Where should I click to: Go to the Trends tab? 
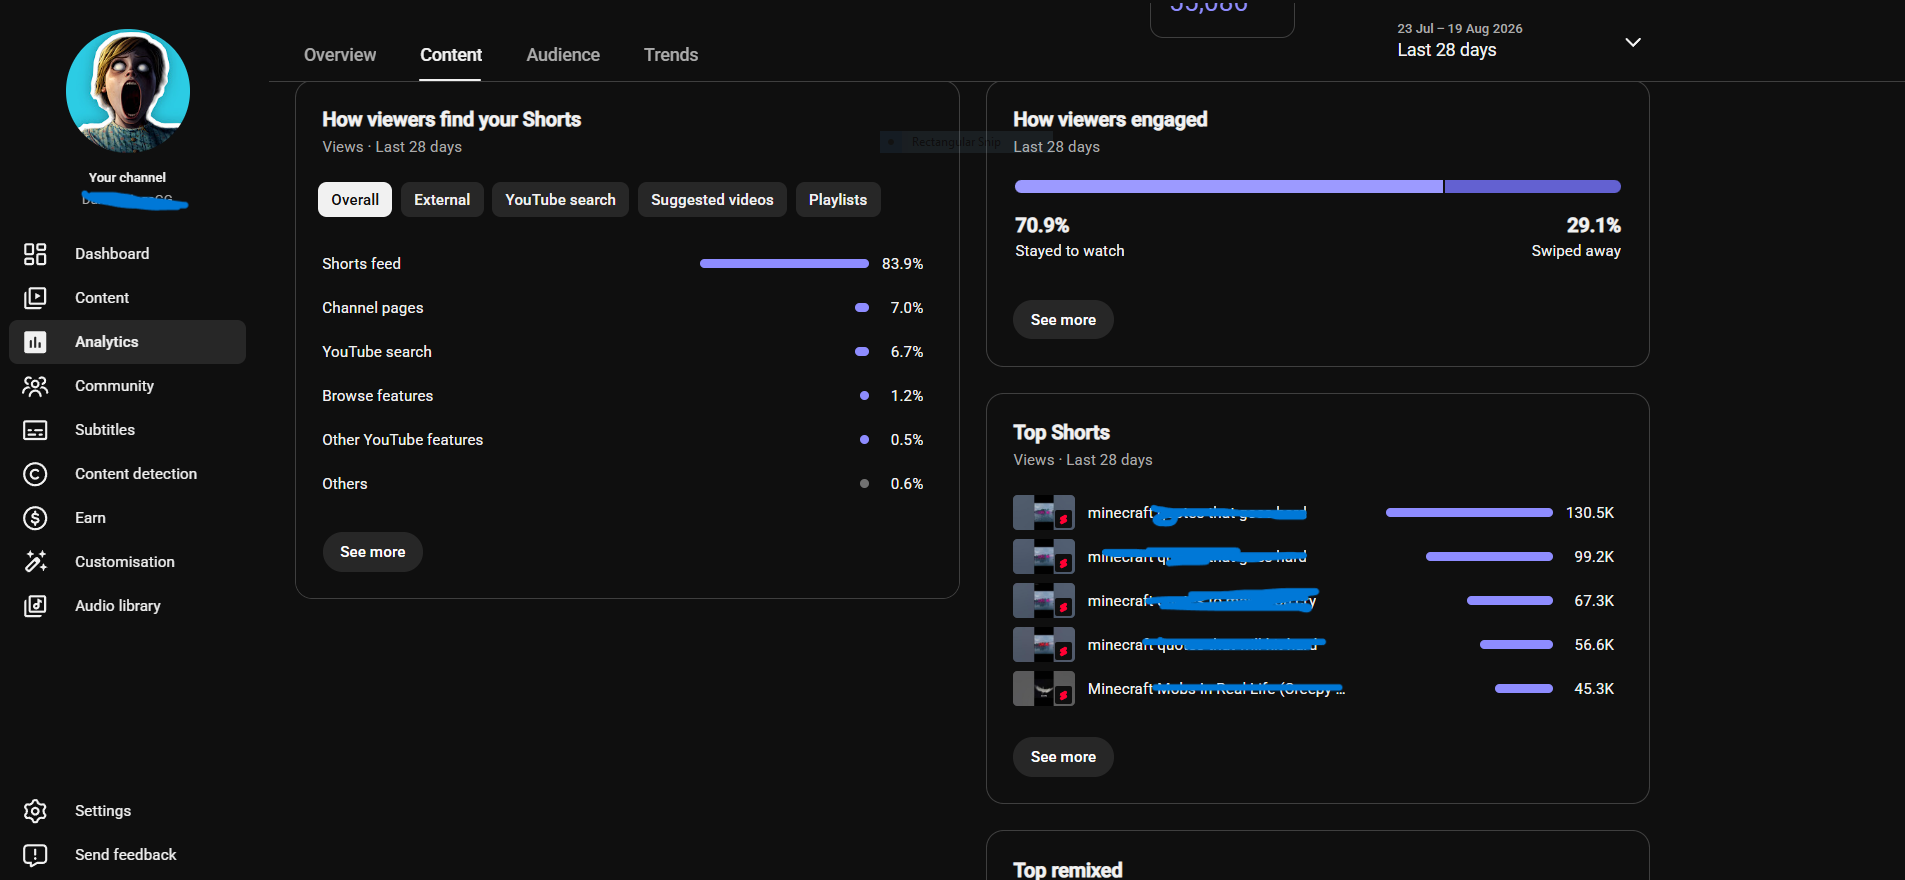pos(671,55)
